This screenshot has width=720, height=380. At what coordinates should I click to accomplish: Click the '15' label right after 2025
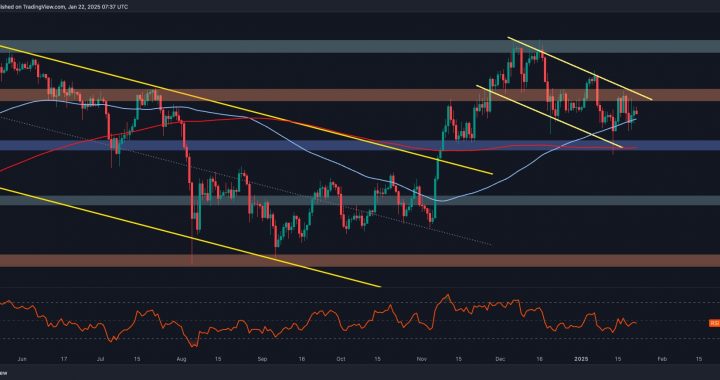(618, 358)
